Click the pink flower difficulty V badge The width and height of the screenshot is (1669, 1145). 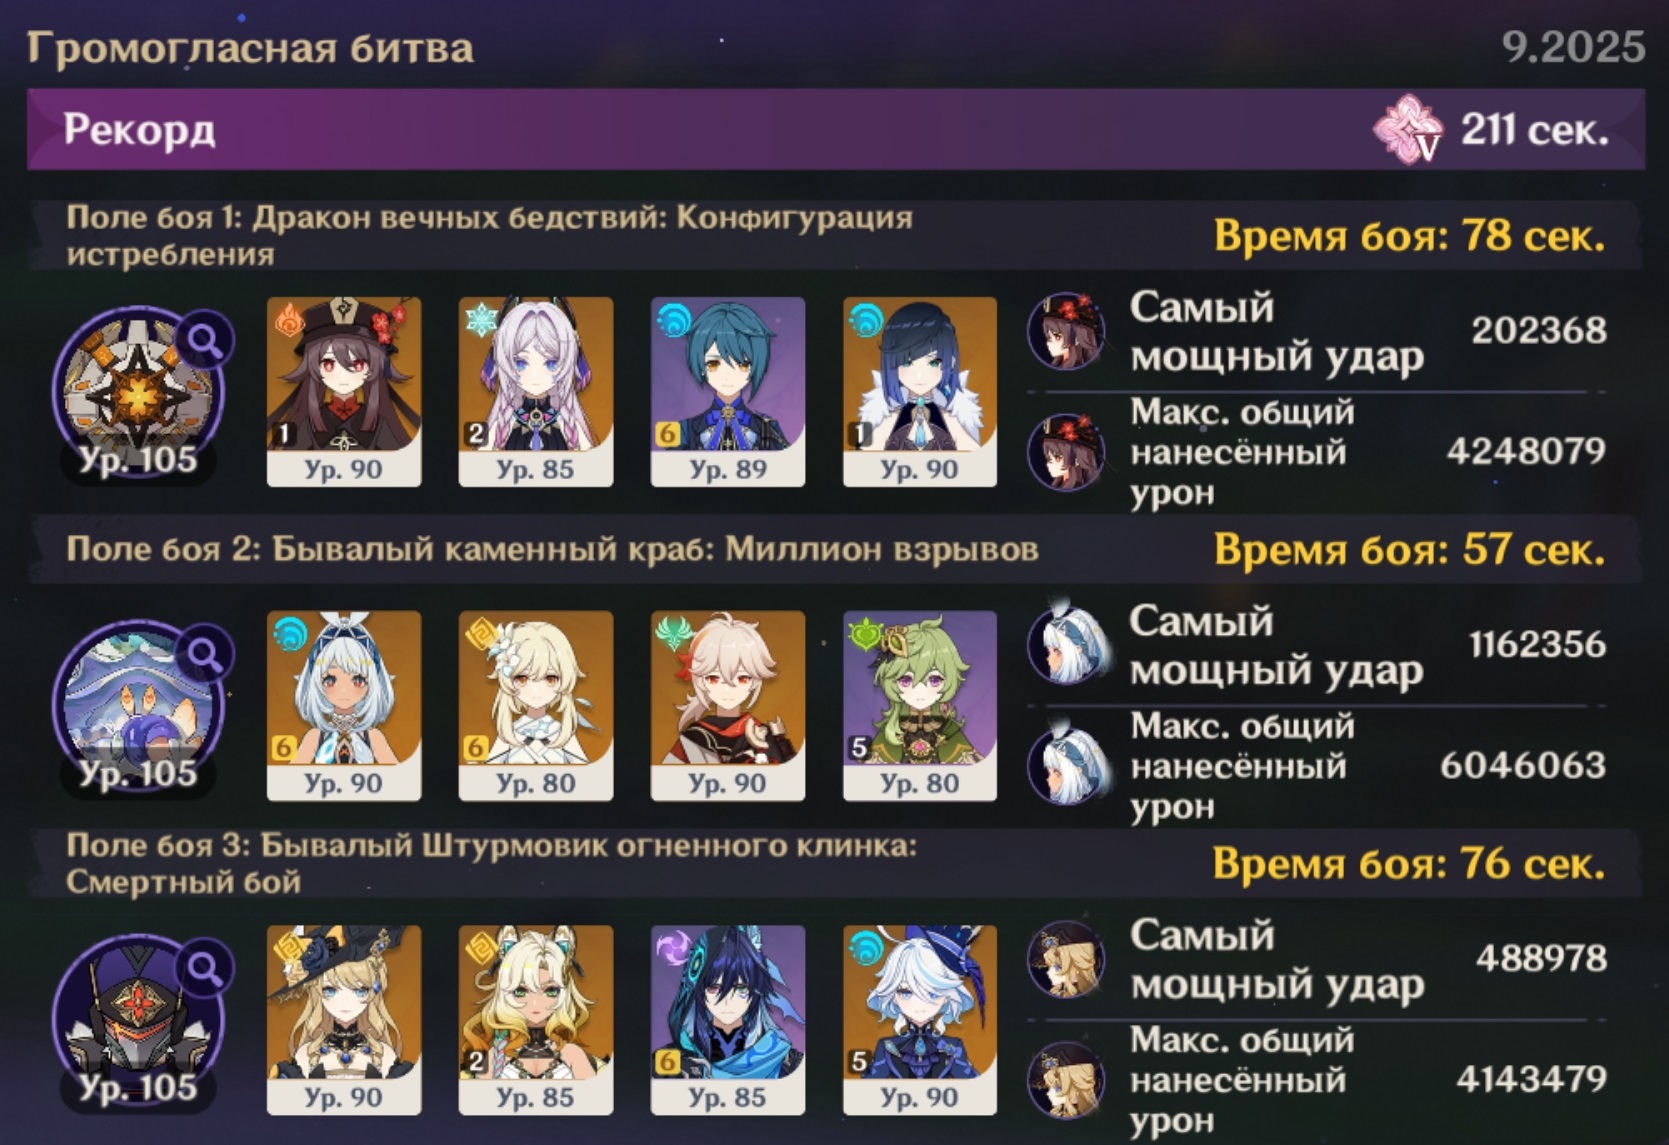tap(1408, 128)
